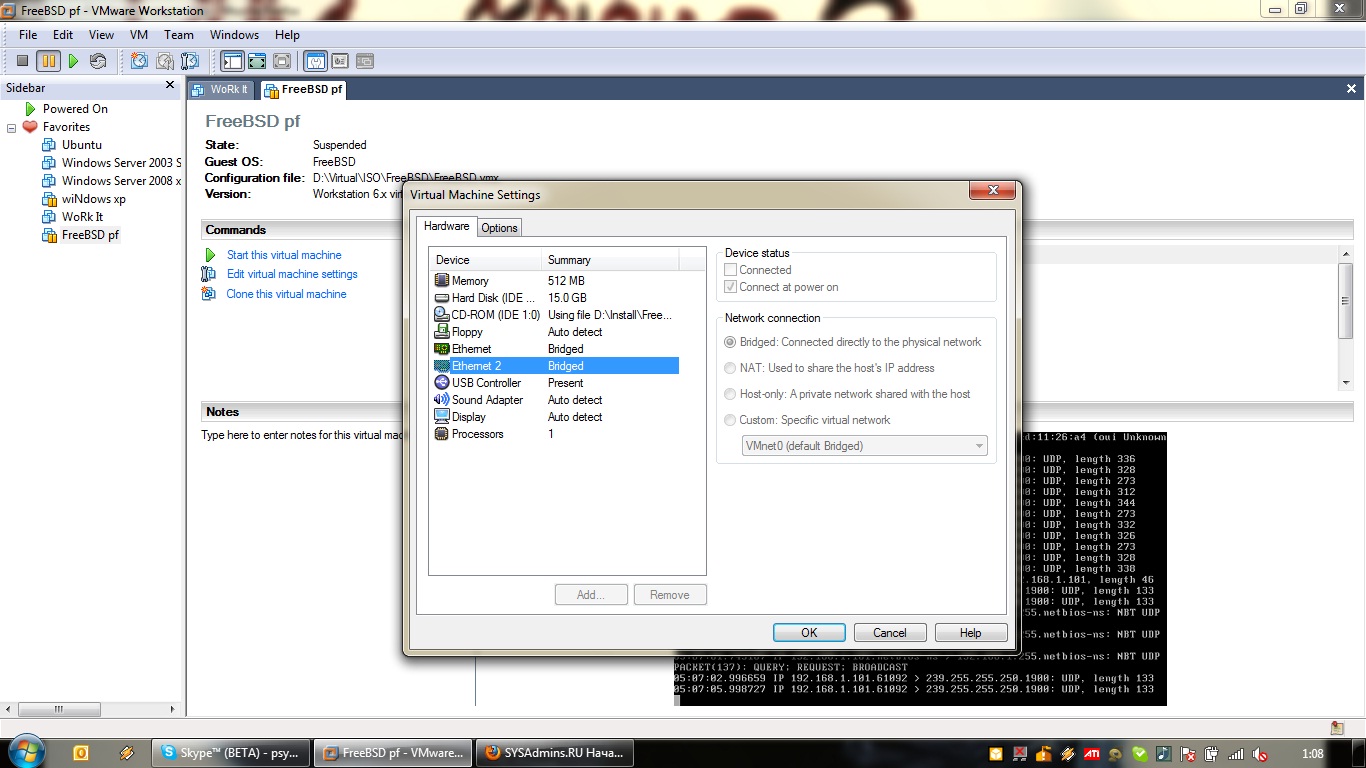This screenshot has height=768, width=1366.
Task: Click the Summary View toolbar icon
Action: coord(315,61)
